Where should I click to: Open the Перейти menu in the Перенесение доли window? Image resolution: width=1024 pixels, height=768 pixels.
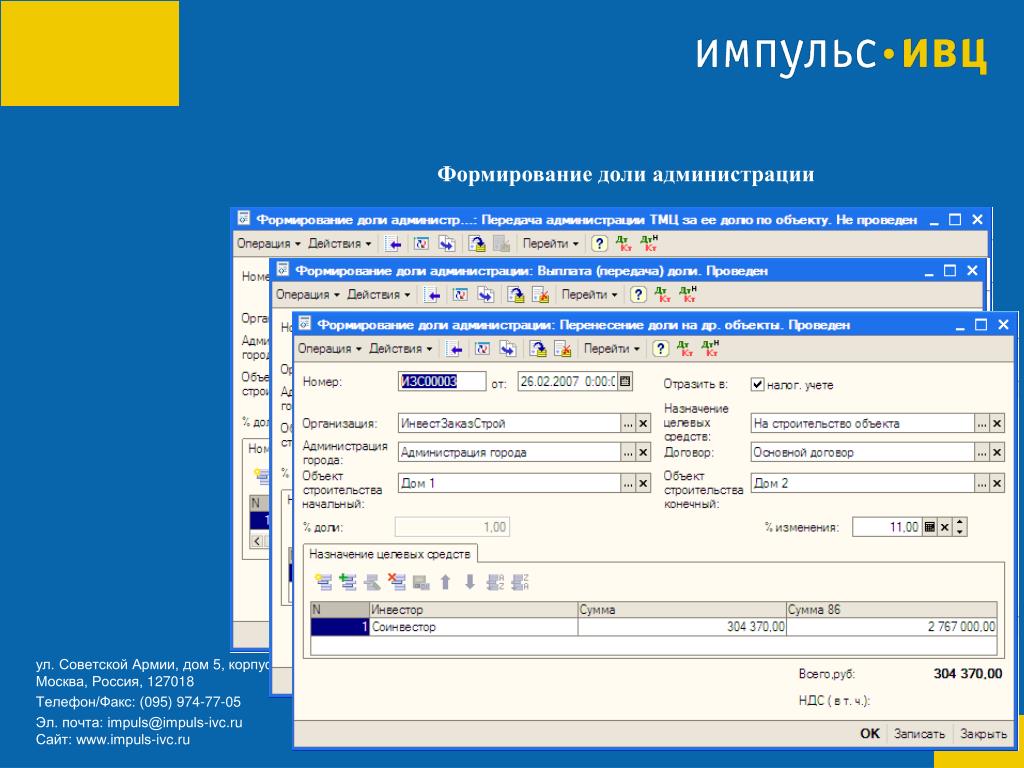611,349
